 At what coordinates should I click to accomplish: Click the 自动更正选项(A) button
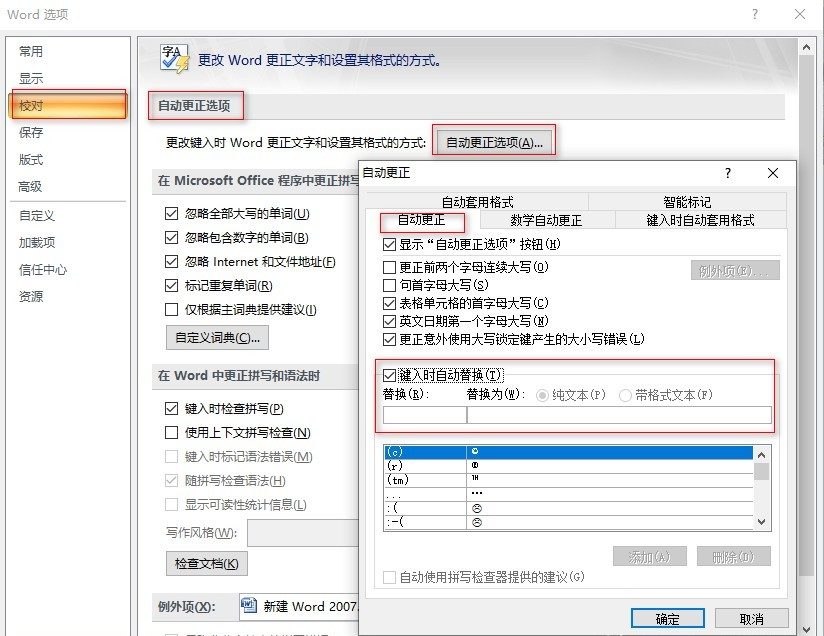pyautogui.click(x=494, y=141)
